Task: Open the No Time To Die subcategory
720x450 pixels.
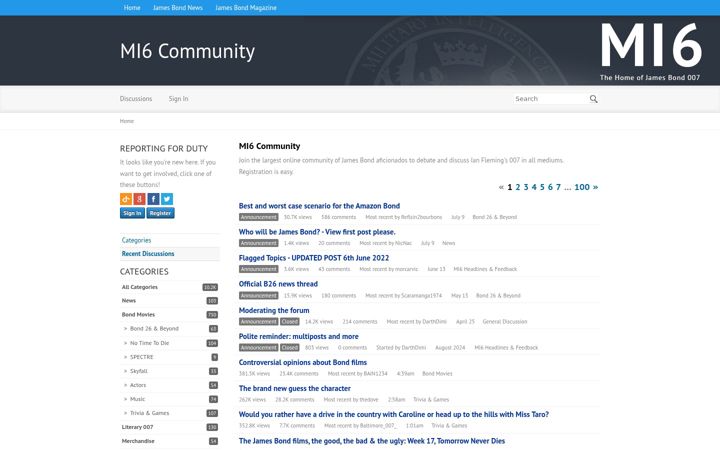Action: tap(149, 343)
